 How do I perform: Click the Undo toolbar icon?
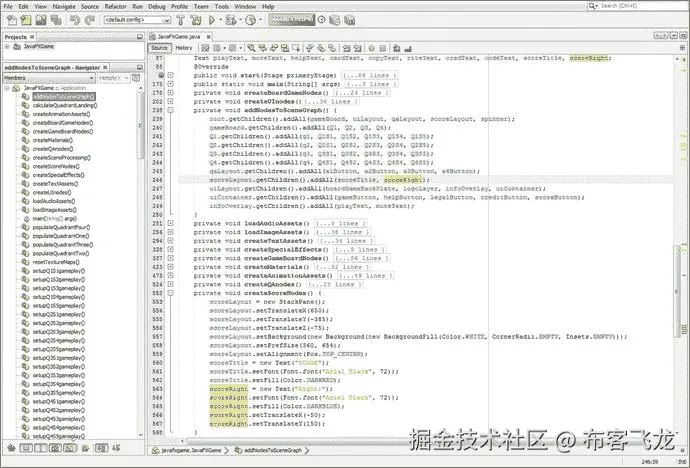[x=75, y=20]
